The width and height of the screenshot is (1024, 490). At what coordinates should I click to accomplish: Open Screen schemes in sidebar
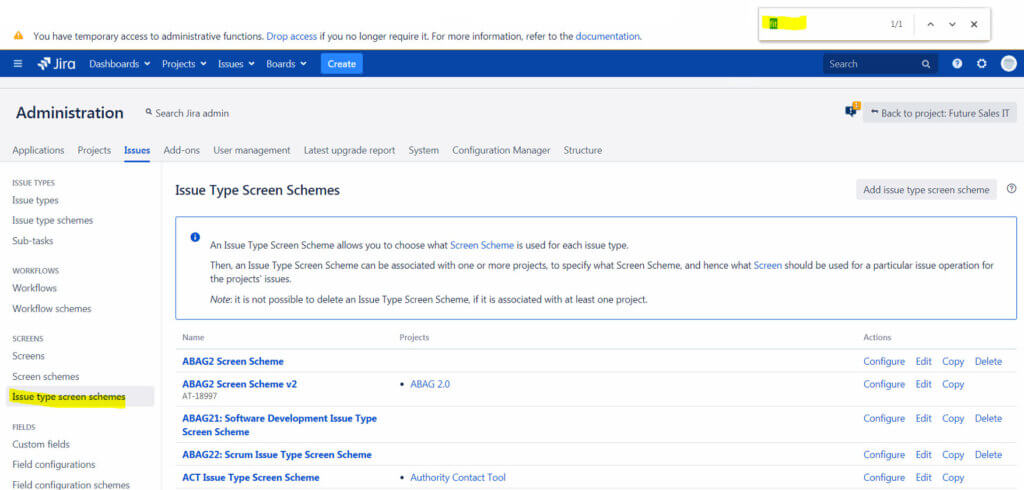(46, 377)
